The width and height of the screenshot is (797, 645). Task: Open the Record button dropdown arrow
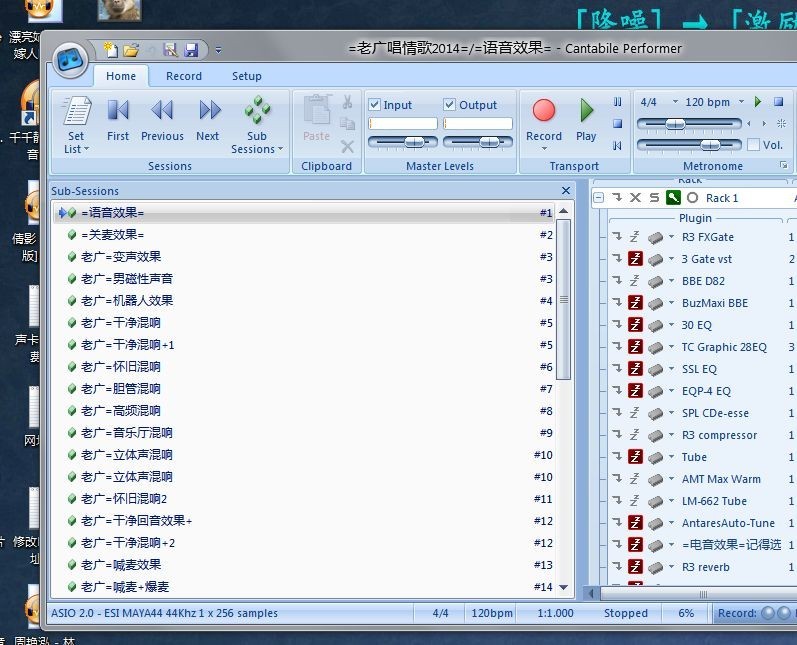[544, 149]
